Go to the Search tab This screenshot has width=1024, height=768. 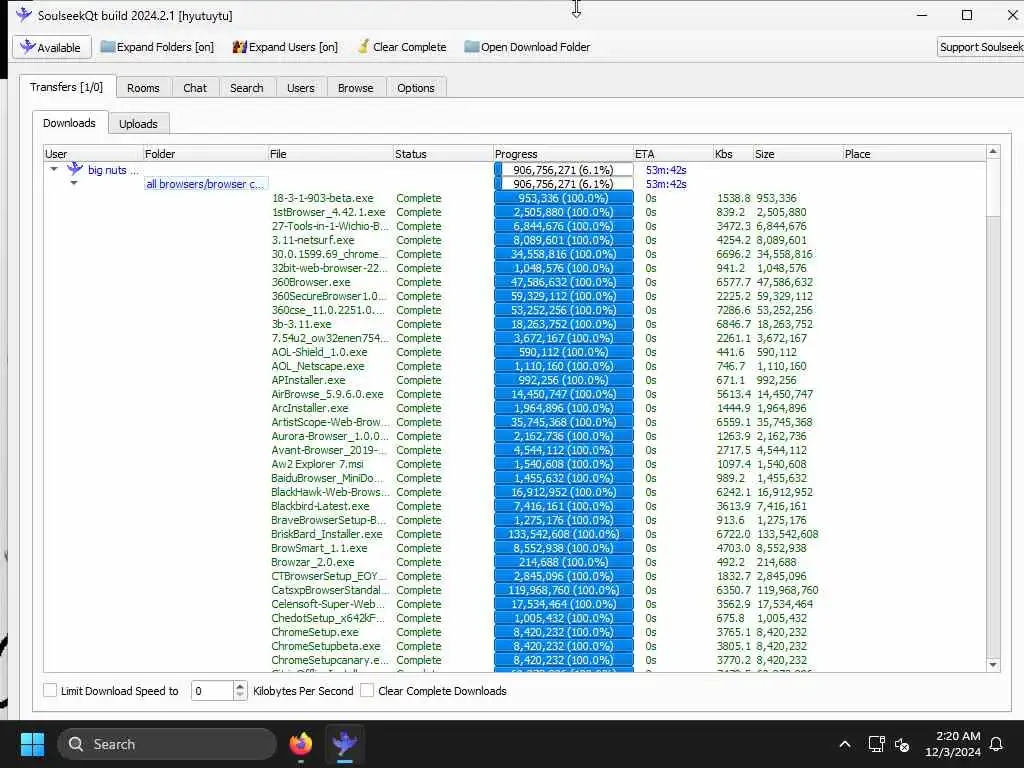click(246, 88)
